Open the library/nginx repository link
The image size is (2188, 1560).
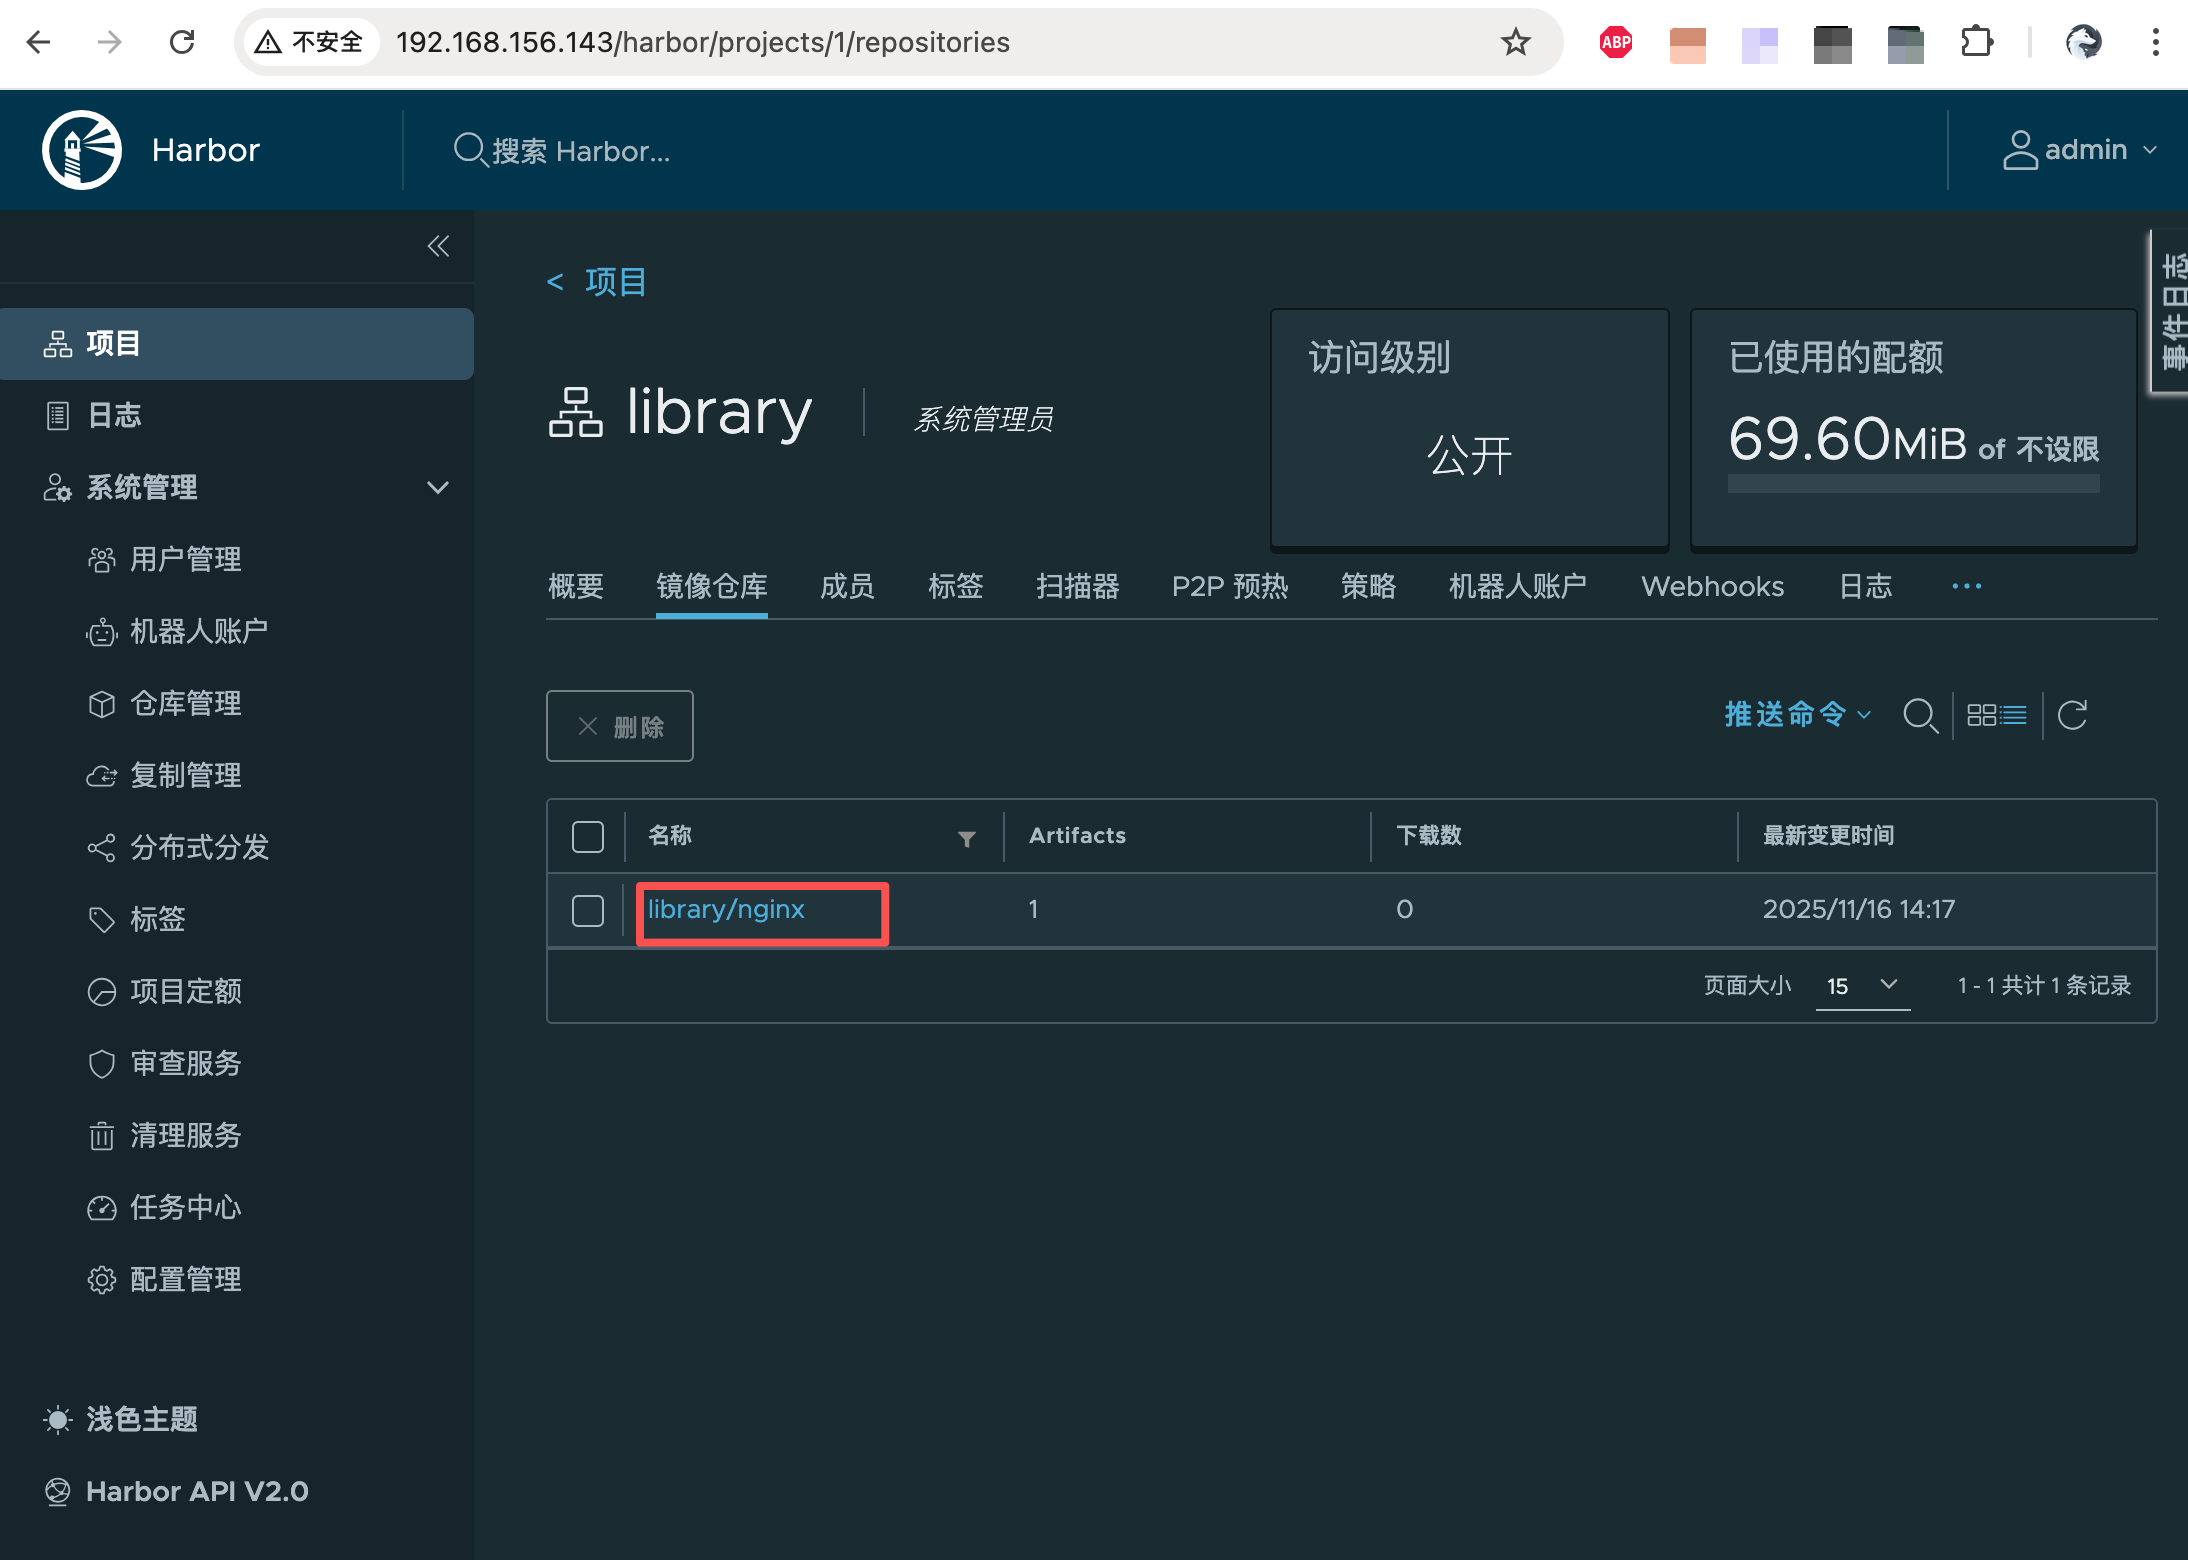pos(726,910)
